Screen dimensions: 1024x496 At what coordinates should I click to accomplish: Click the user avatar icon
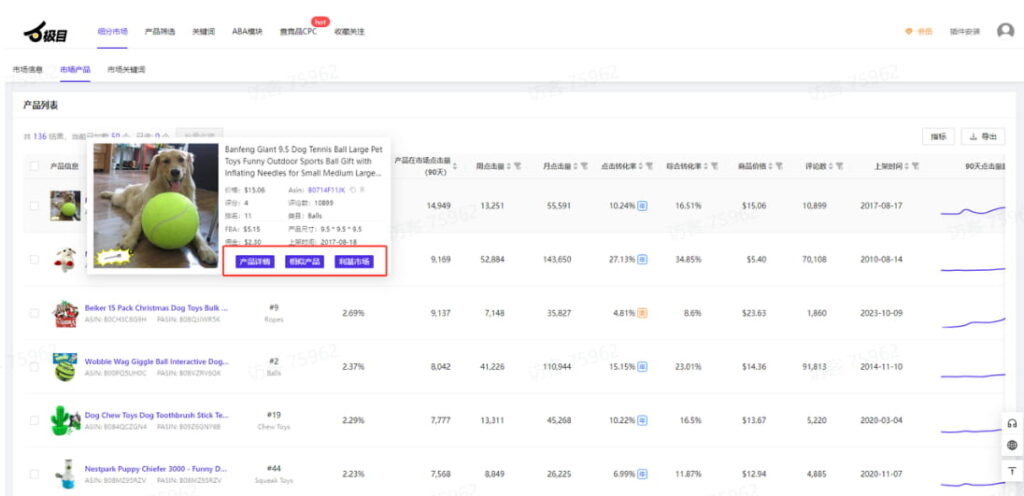click(1005, 31)
